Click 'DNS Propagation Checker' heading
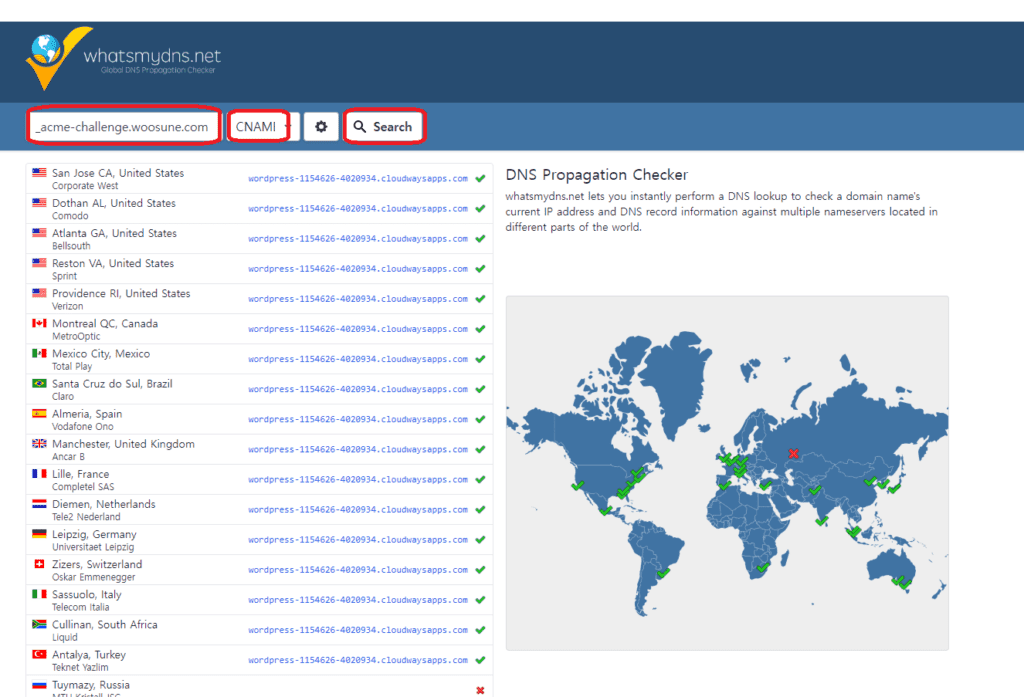 596,175
